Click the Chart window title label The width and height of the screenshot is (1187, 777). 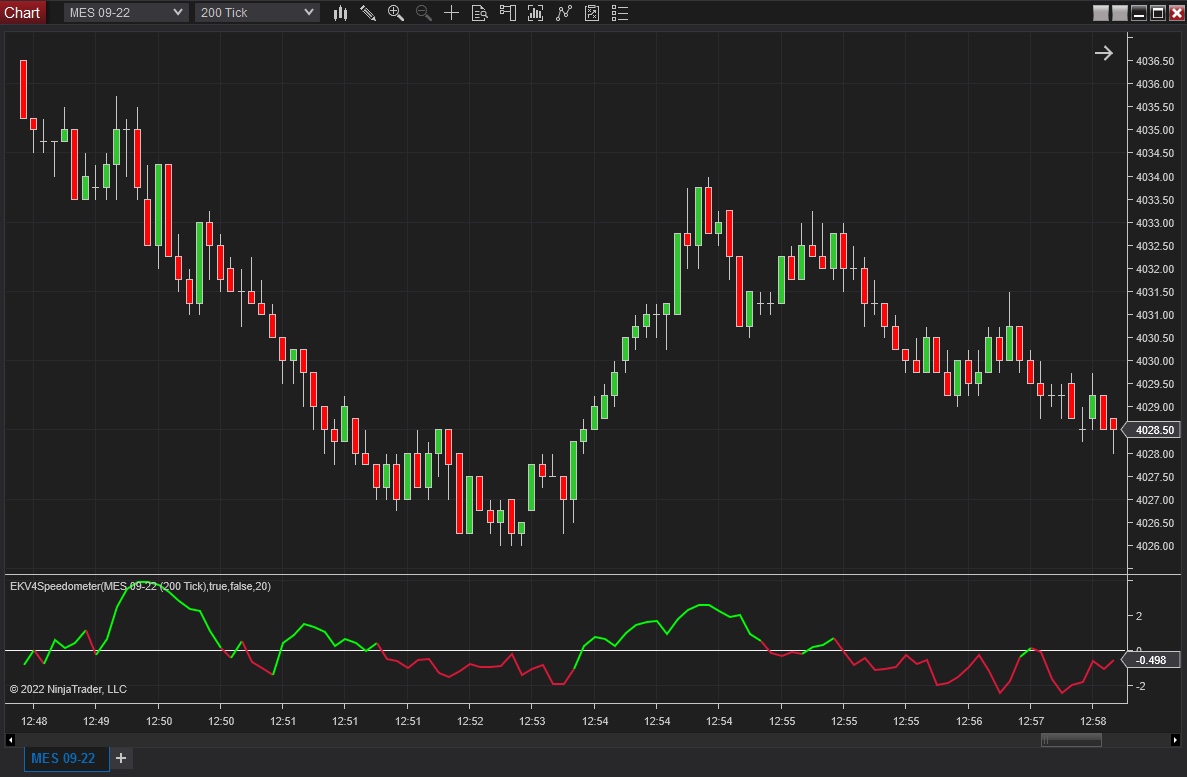pos(22,13)
